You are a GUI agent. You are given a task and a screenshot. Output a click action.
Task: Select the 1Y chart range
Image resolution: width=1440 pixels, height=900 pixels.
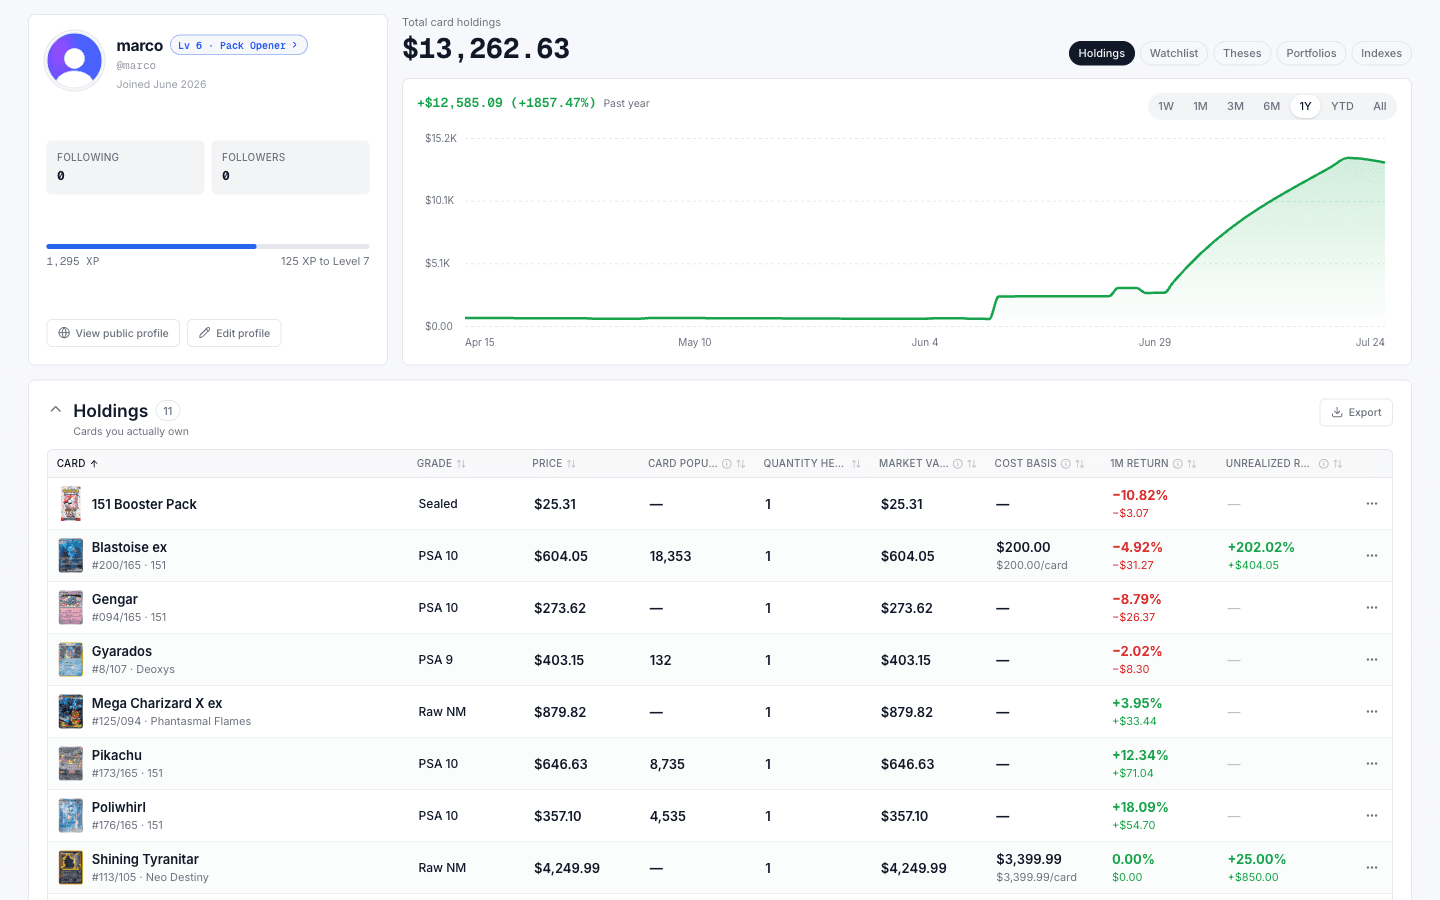click(1305, 106)
